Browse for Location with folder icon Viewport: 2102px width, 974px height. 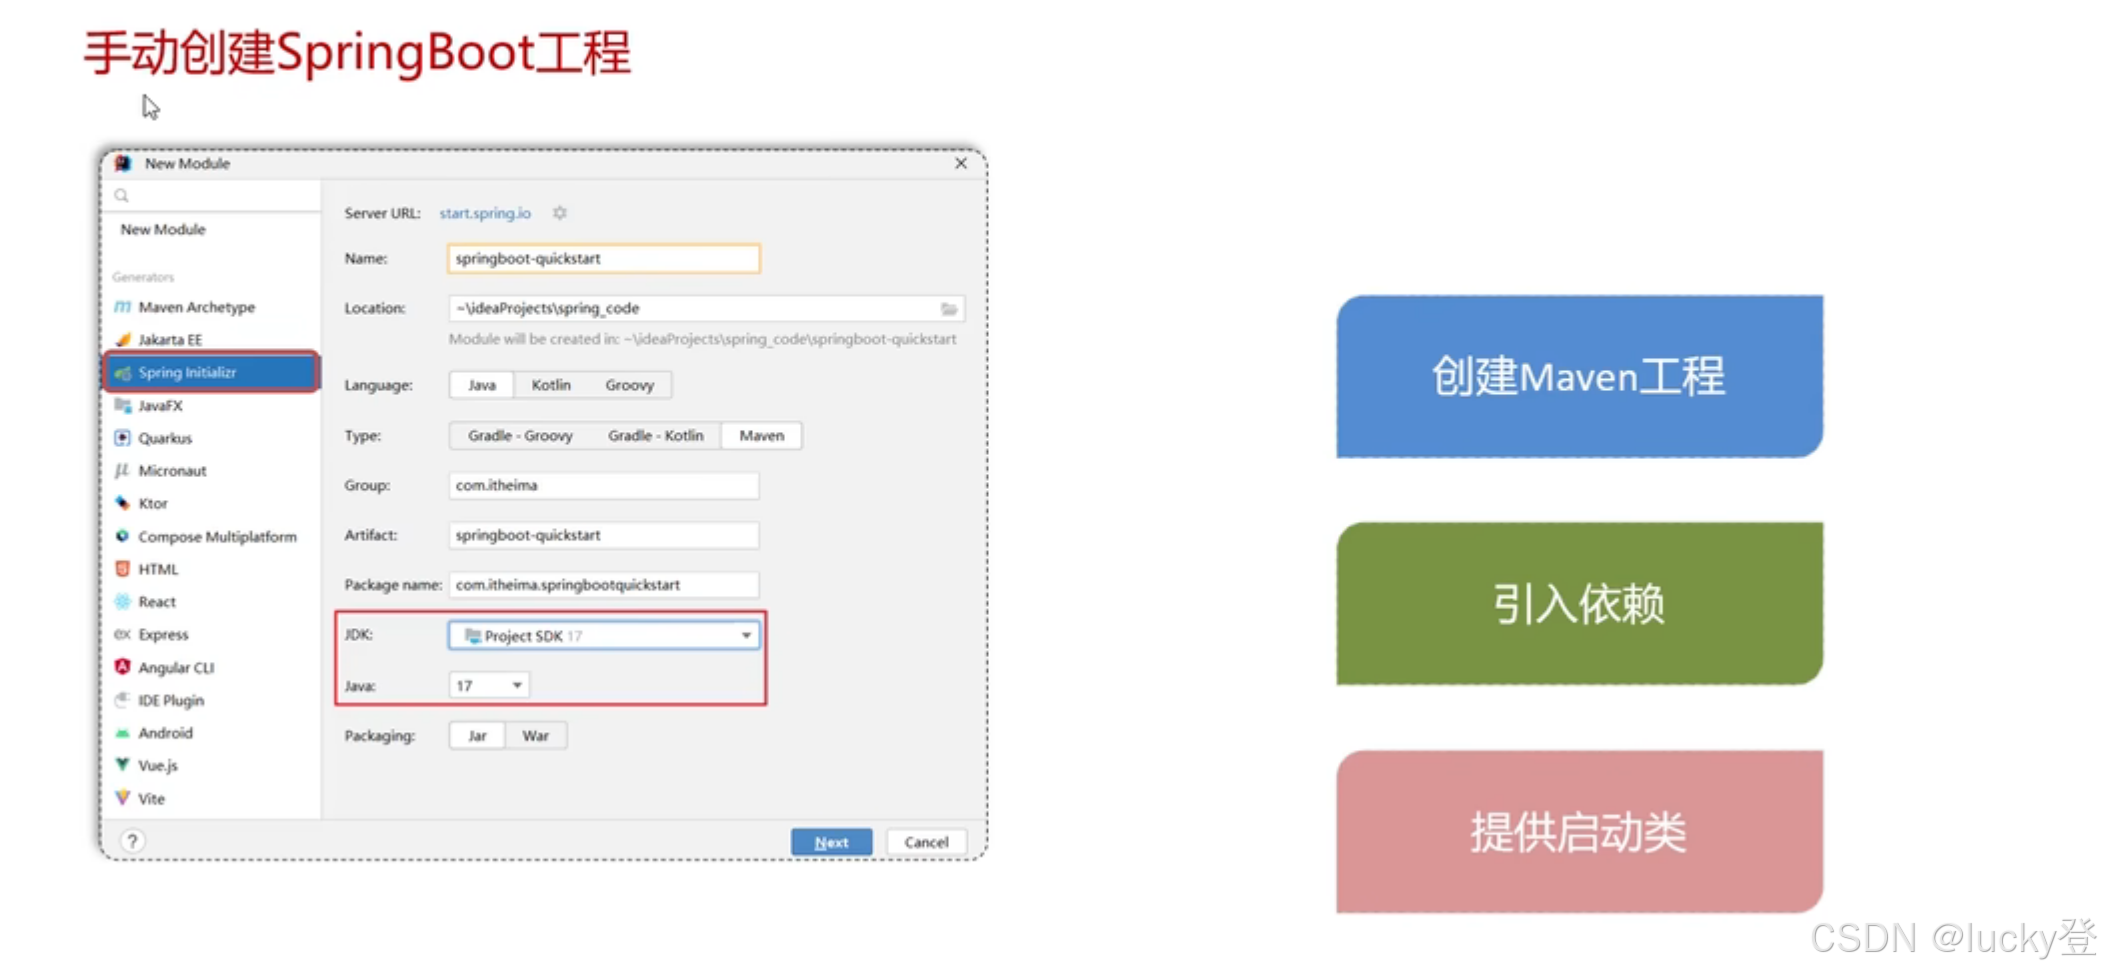[x=949, y=309]
